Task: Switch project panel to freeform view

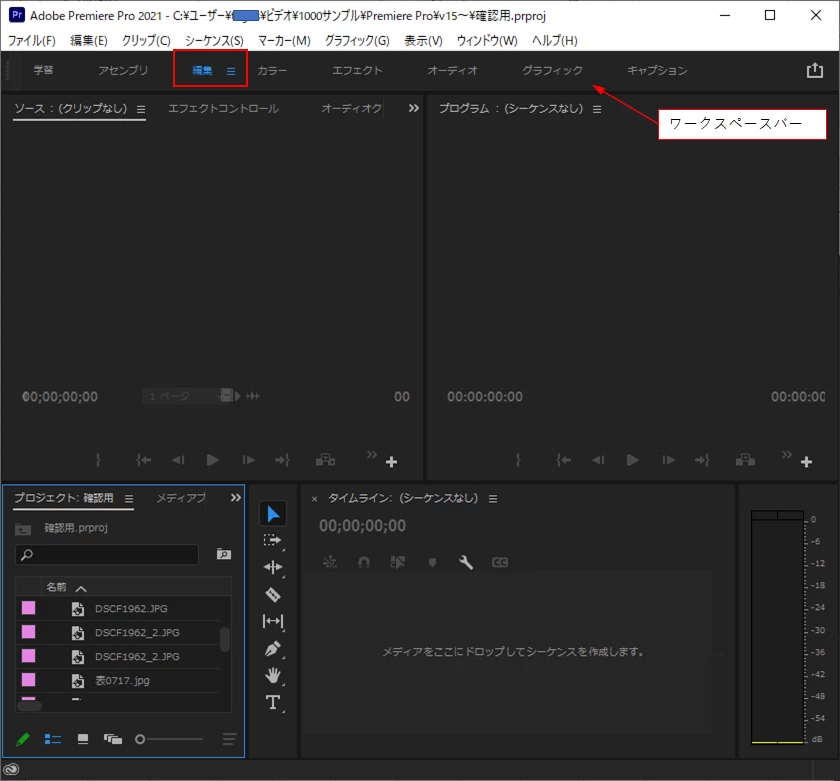Action: pos(112,740)
